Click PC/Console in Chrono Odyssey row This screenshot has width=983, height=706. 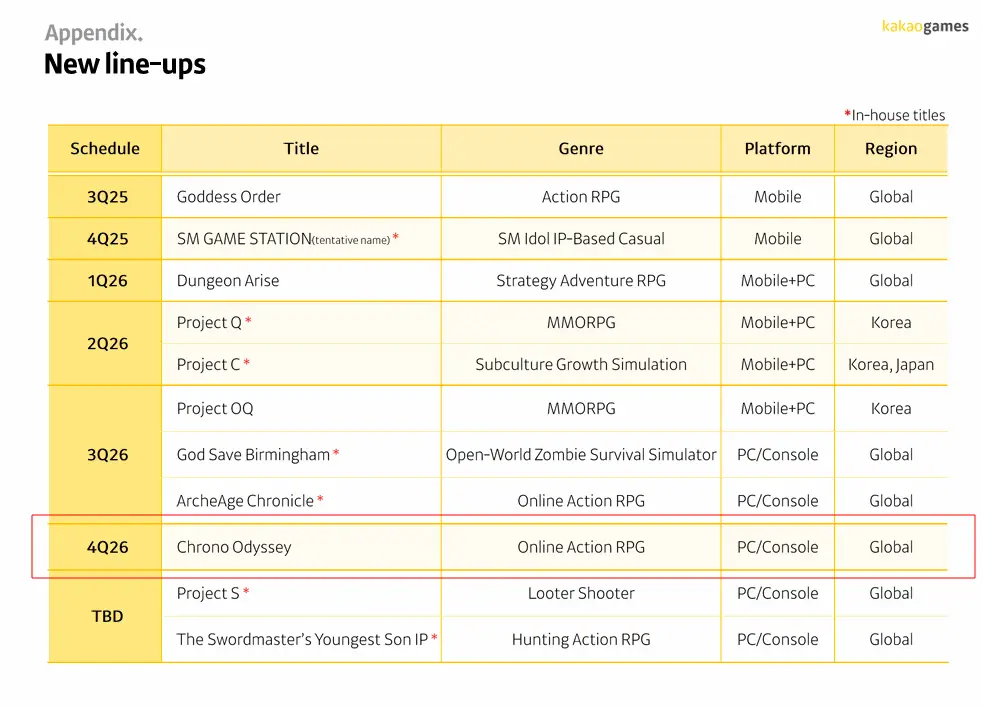pyautogui.click(x=777, y=547)
